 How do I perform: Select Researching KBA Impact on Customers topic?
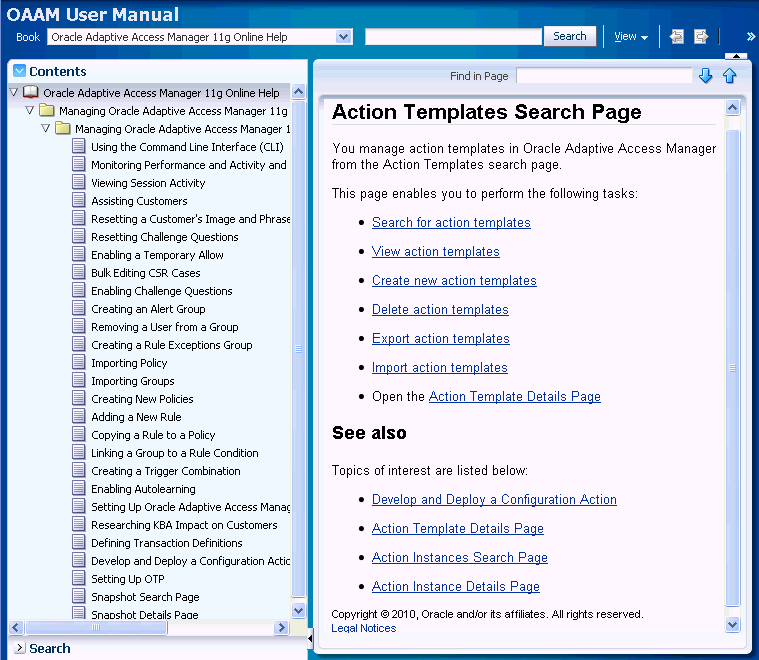[x=184, y=525]
